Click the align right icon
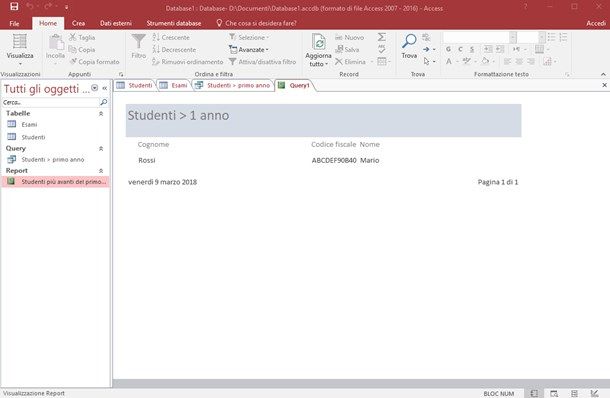The width and height of the screenshot is (610, 398). point(531,61)
